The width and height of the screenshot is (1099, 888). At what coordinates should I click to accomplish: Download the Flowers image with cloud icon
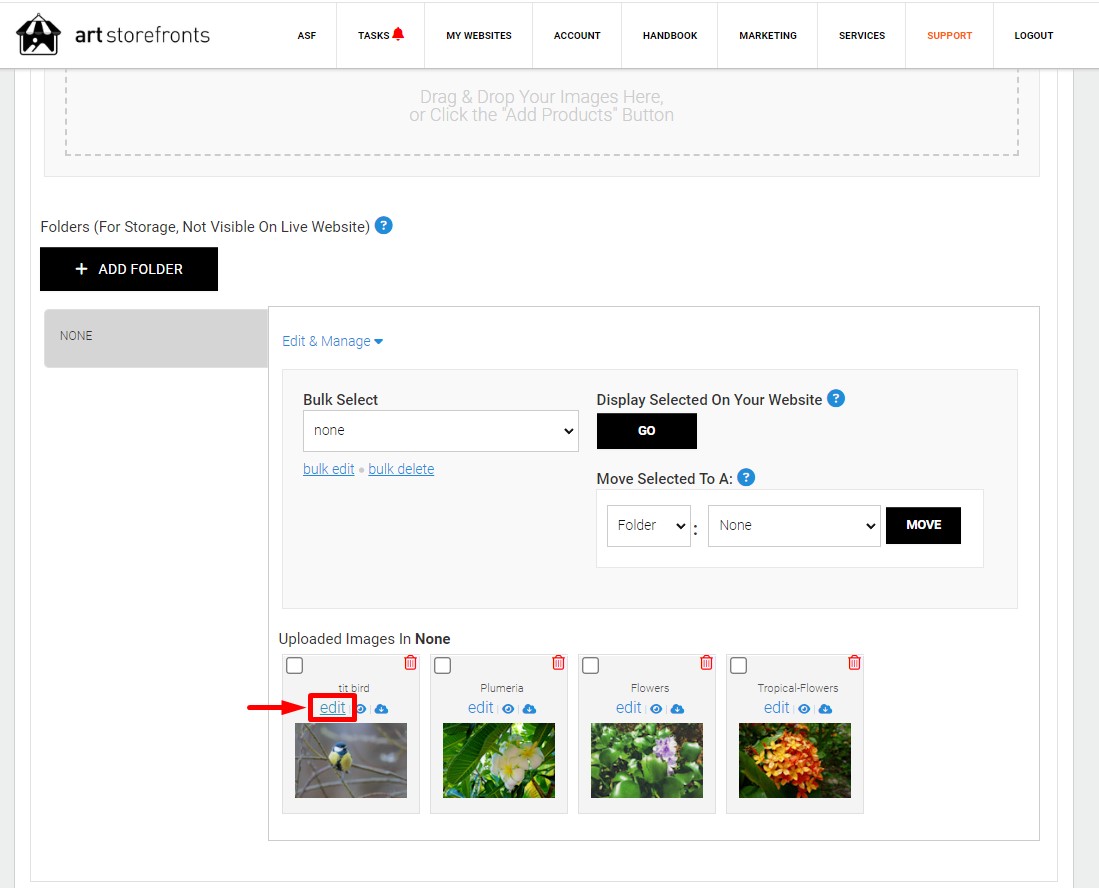tap(677, 709)
